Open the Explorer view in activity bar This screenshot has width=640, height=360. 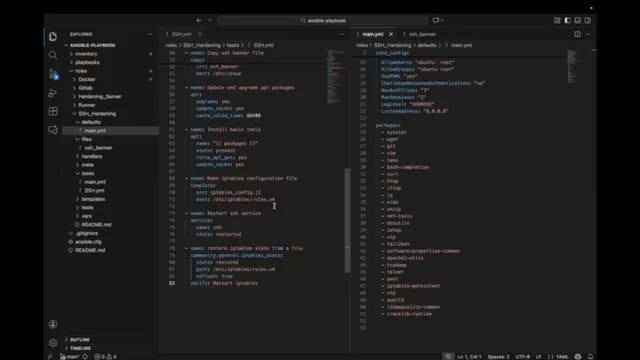(53, 36)
